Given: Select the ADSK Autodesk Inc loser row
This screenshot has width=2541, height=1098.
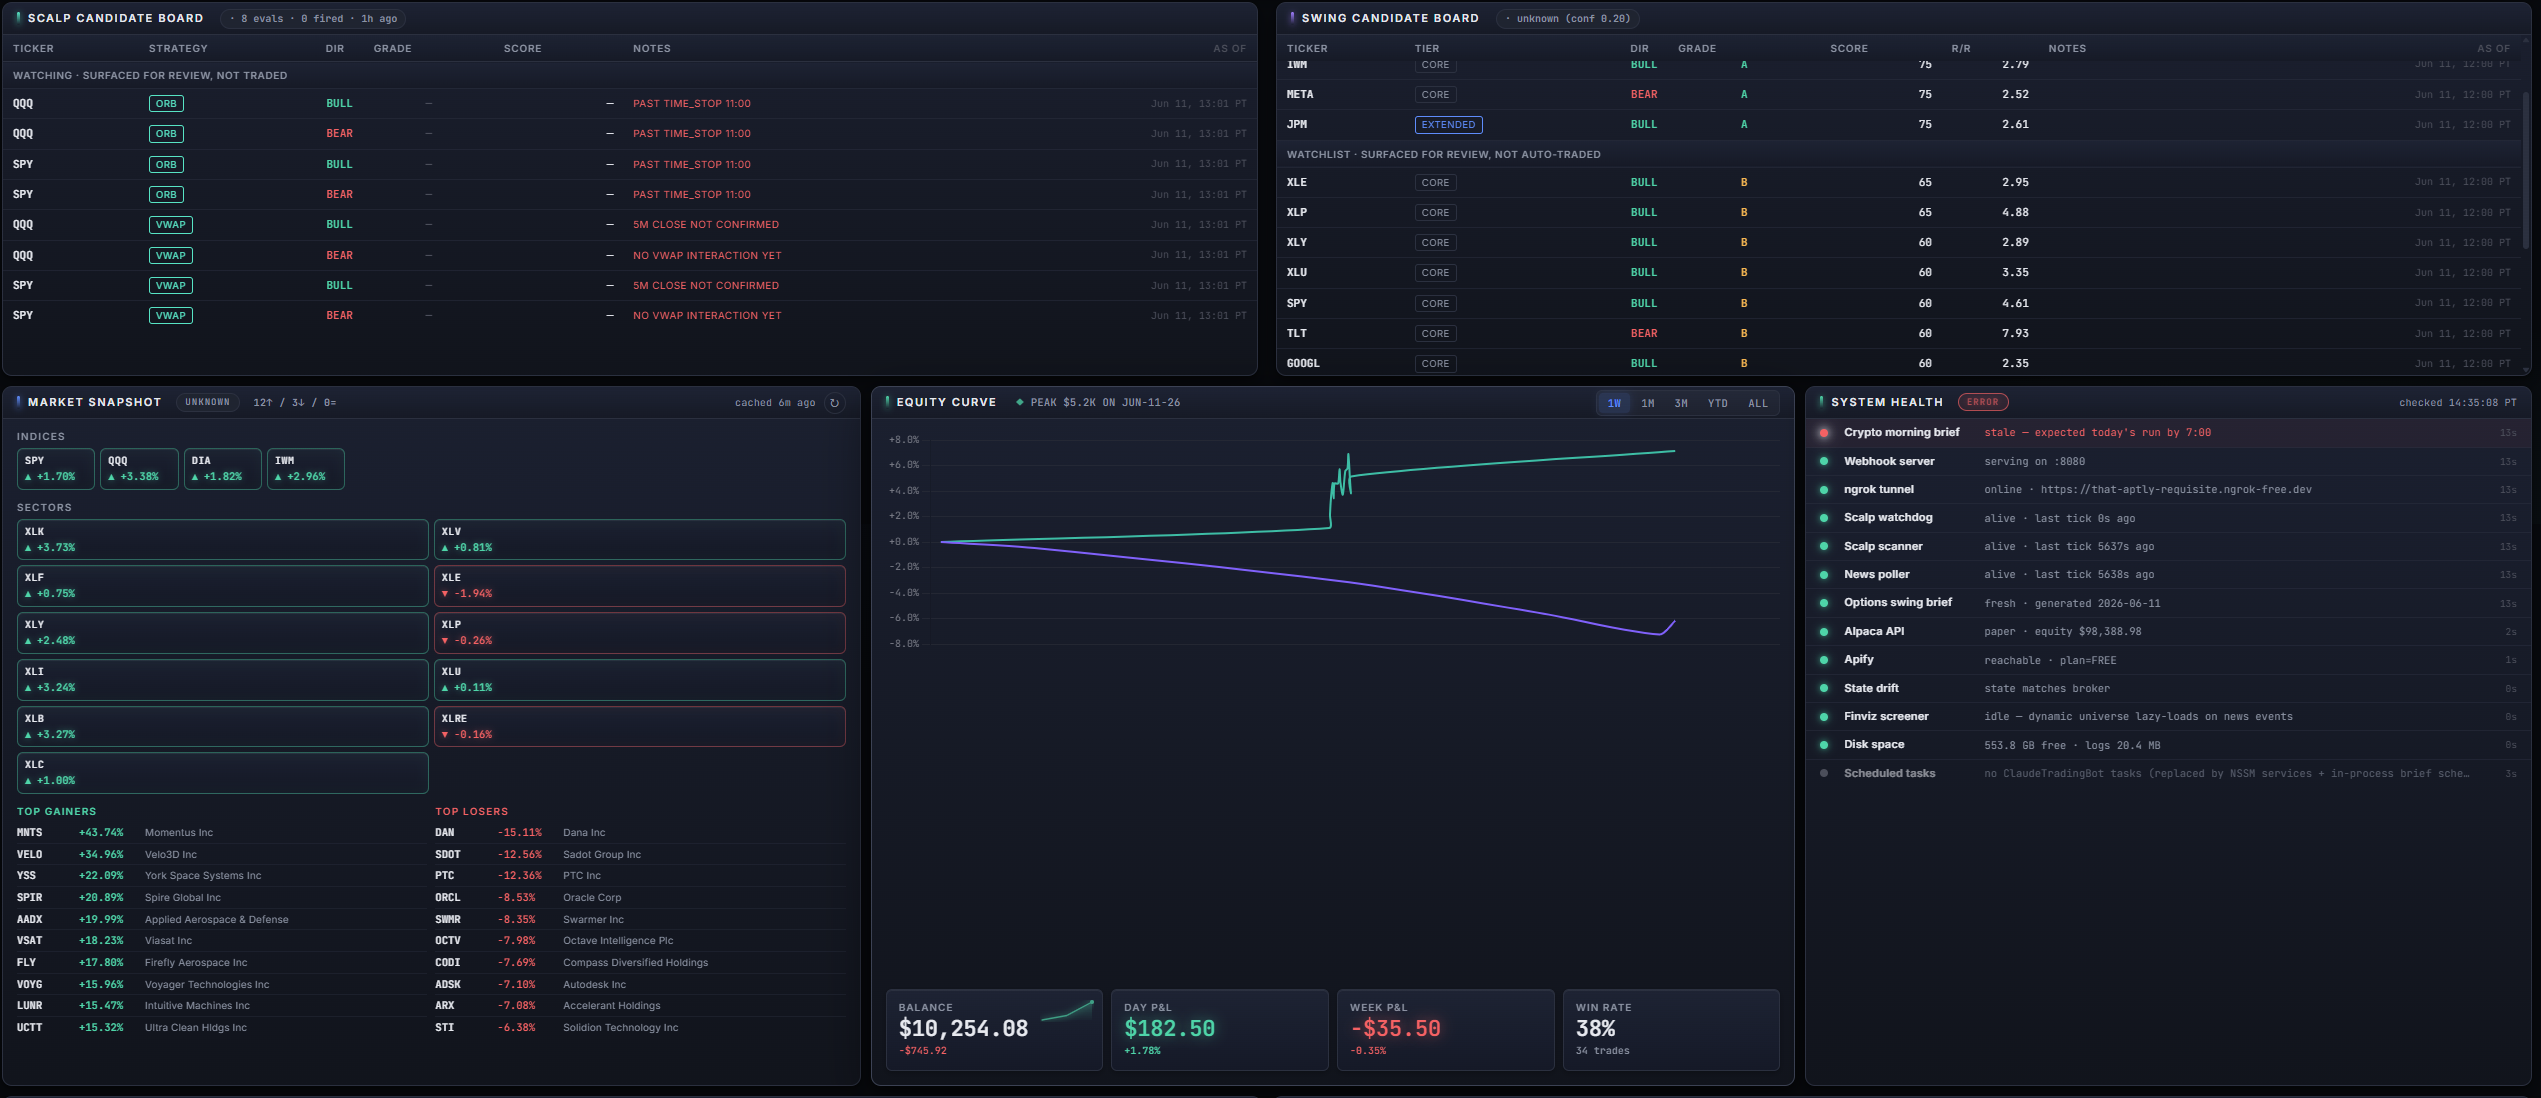Looking at the screenshot, I should pos(640,985).
